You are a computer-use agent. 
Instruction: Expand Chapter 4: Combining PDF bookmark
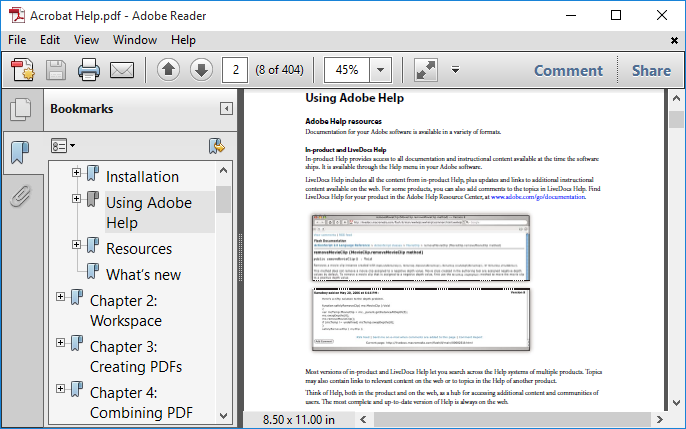tap(60, 388)
